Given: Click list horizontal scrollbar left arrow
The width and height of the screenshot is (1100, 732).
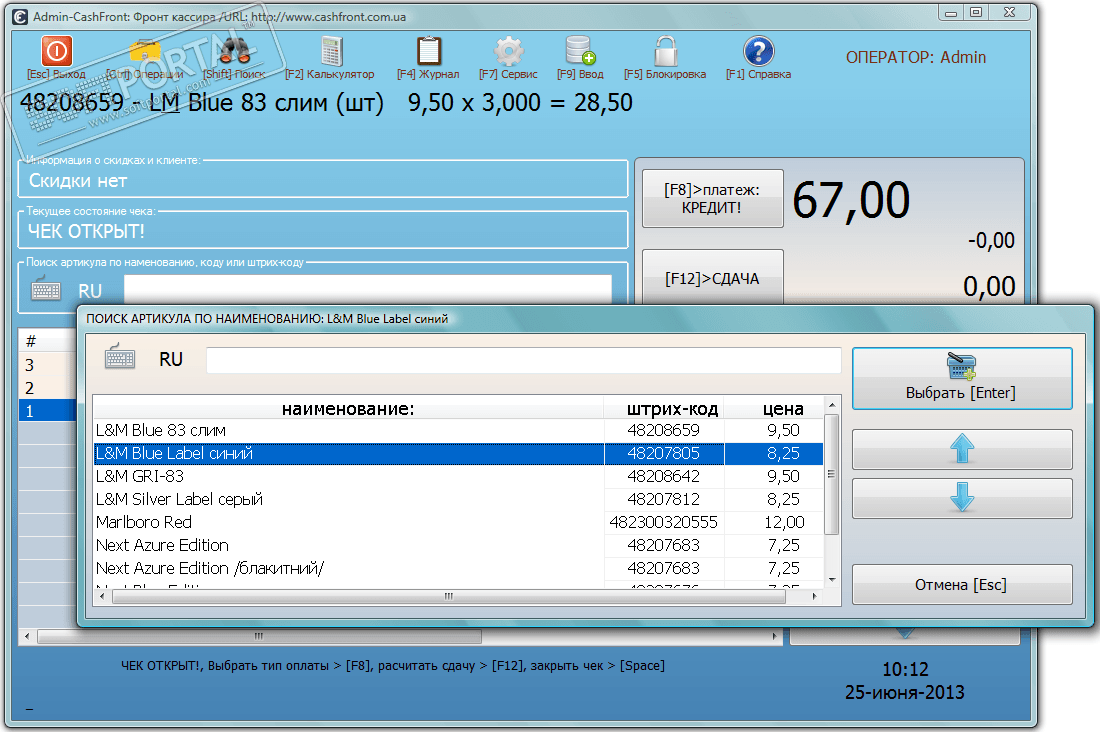Looking at the screenshot, I should (102, 597).
